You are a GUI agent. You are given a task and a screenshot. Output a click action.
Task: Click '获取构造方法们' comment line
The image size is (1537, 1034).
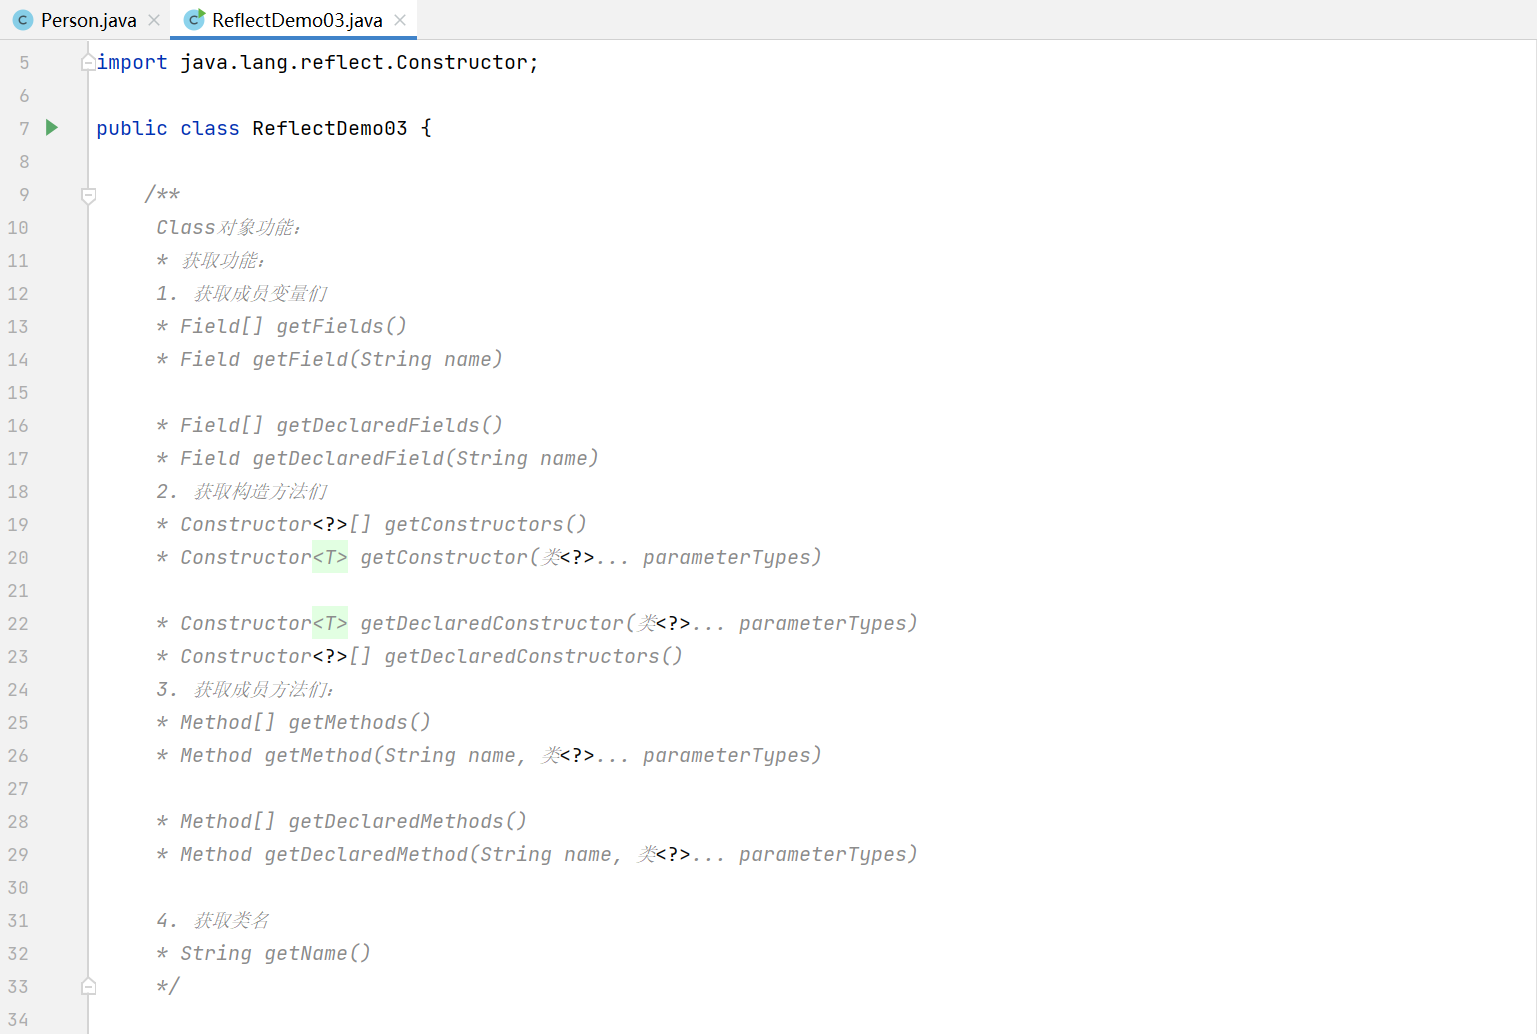point(260,491)
